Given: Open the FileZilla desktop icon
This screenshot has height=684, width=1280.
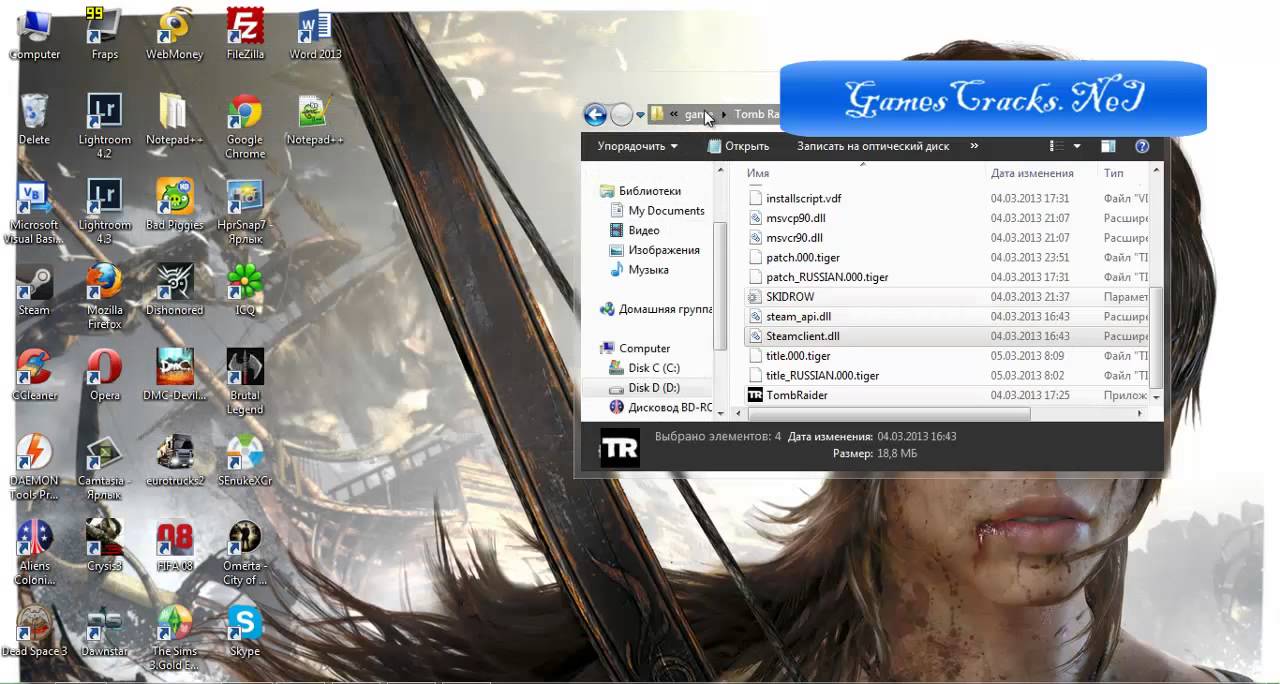Looking at the screenshot, I should pos(245,34).
